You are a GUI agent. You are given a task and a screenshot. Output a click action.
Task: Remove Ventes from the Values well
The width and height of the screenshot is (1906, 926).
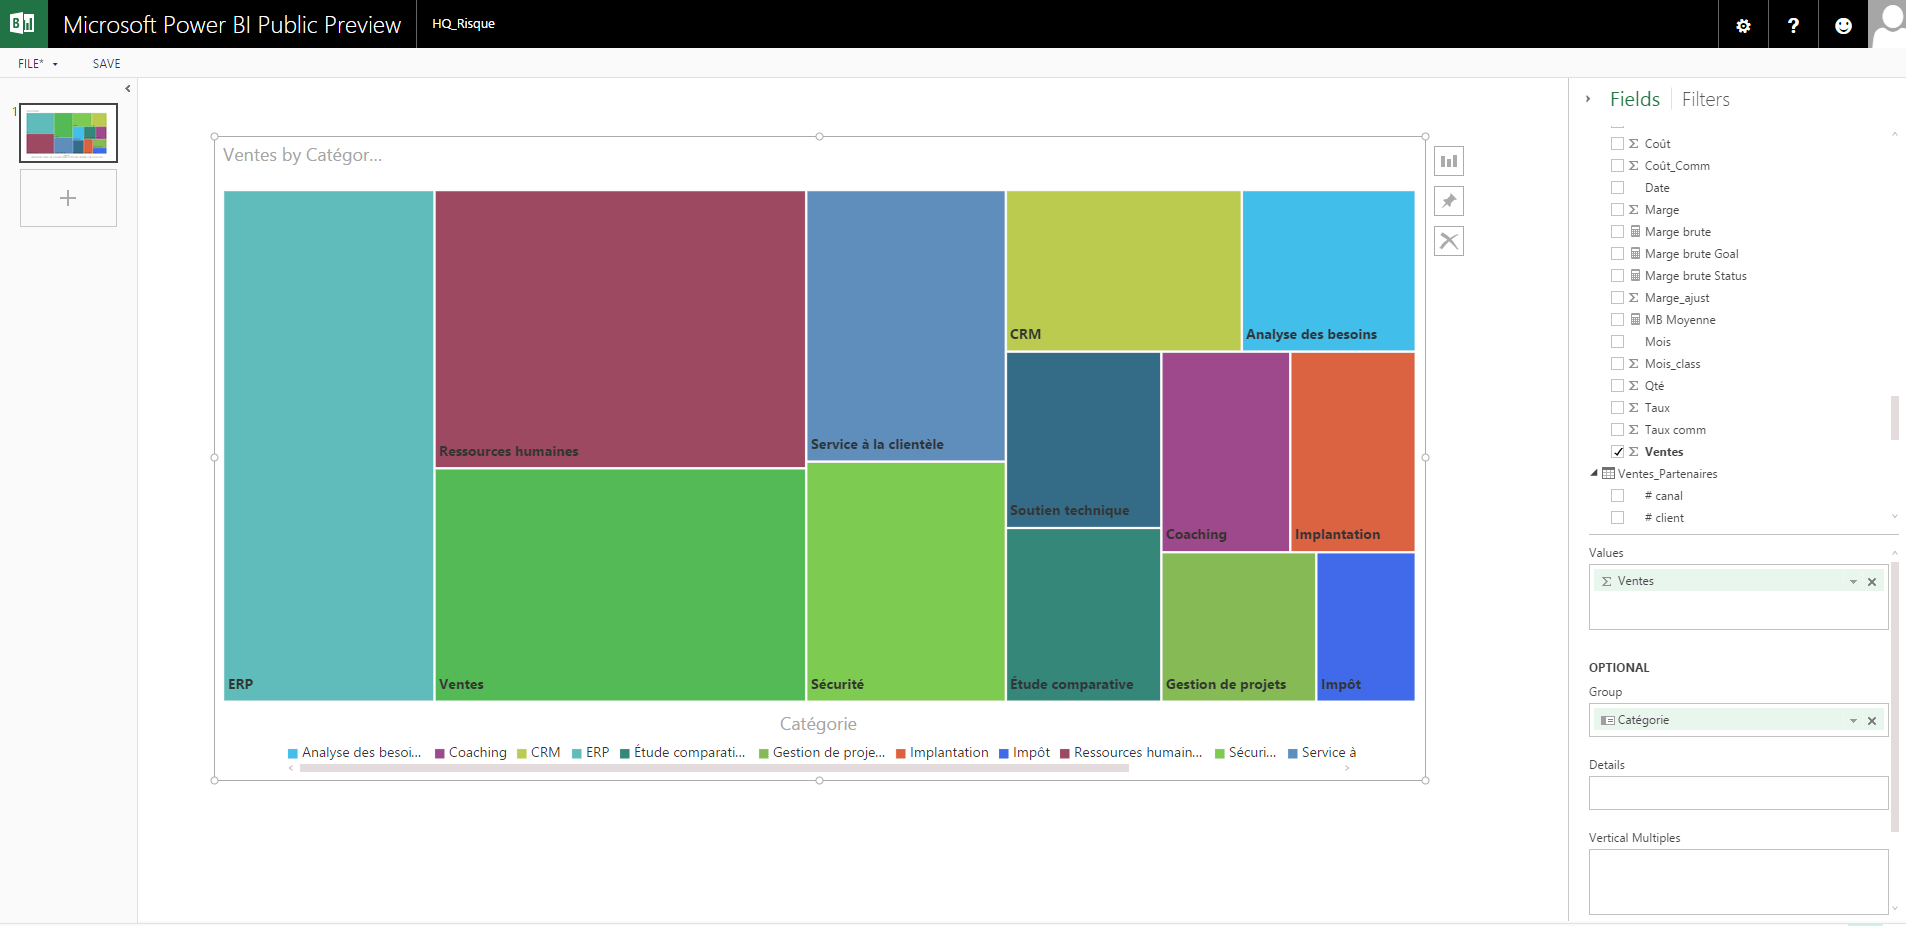point(1872,582)
